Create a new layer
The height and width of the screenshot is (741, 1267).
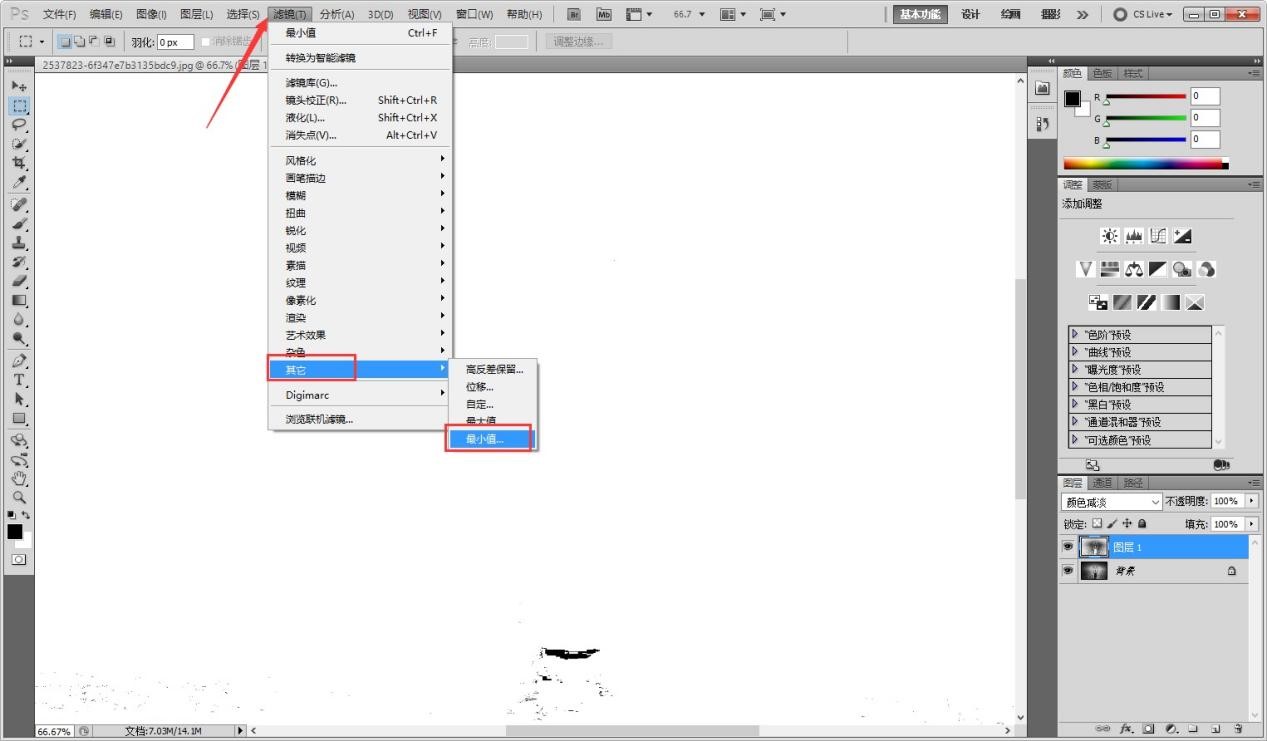point(1215,729)
